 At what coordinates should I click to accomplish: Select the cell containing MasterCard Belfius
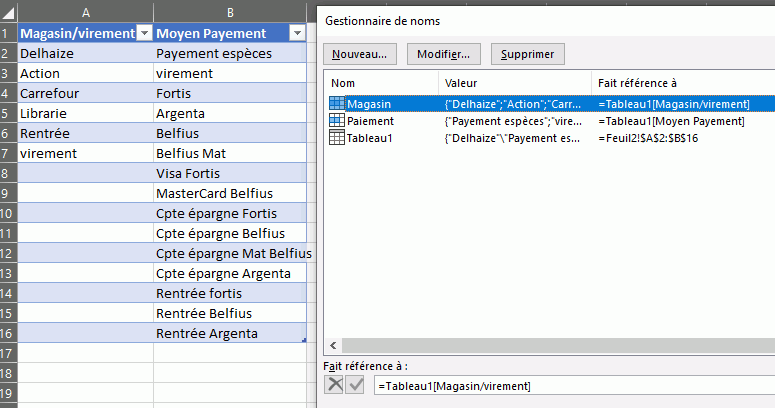pyautogui.click(x=230, y=193)
